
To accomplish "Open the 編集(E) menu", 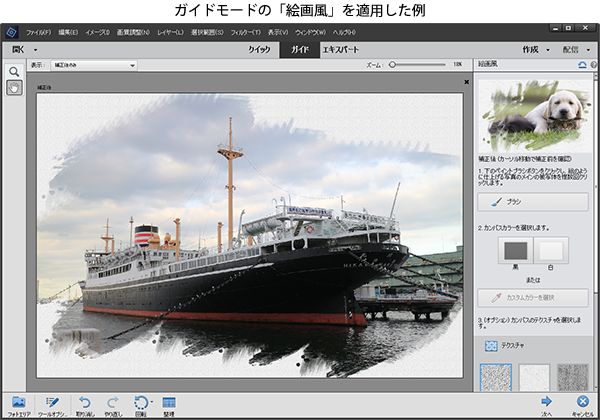I will (x=68, y=33).
